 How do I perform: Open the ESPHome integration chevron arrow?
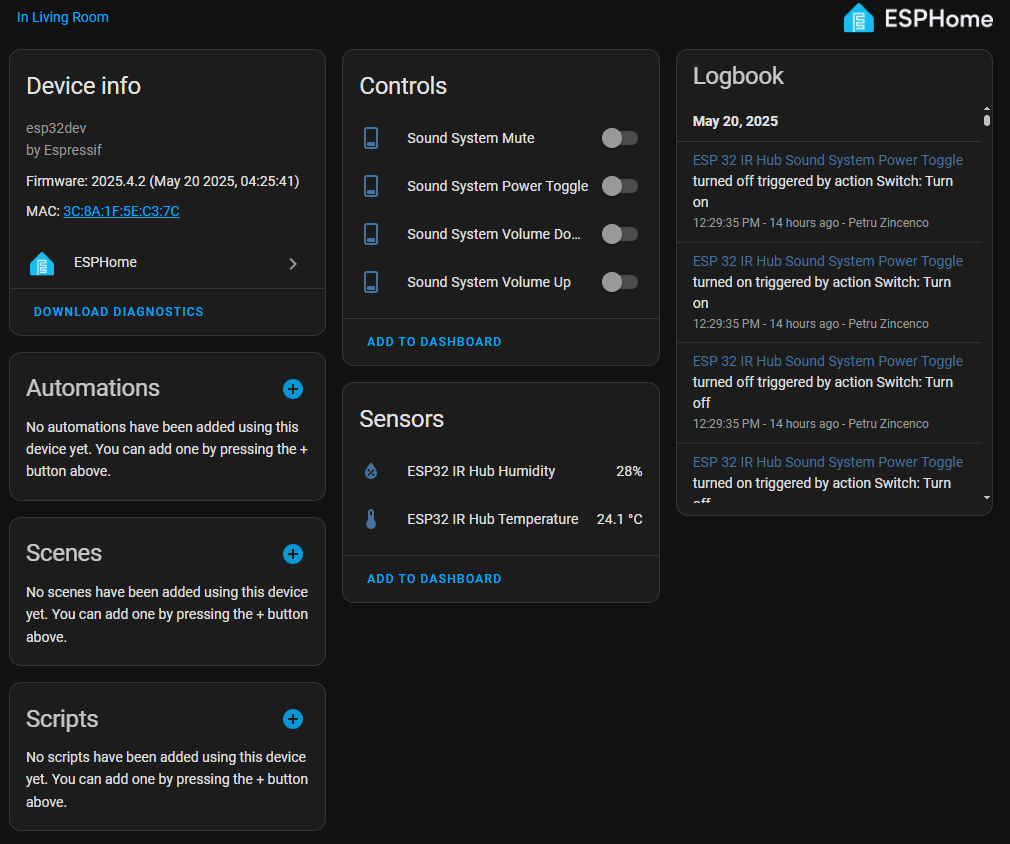(x=293, y=264)
